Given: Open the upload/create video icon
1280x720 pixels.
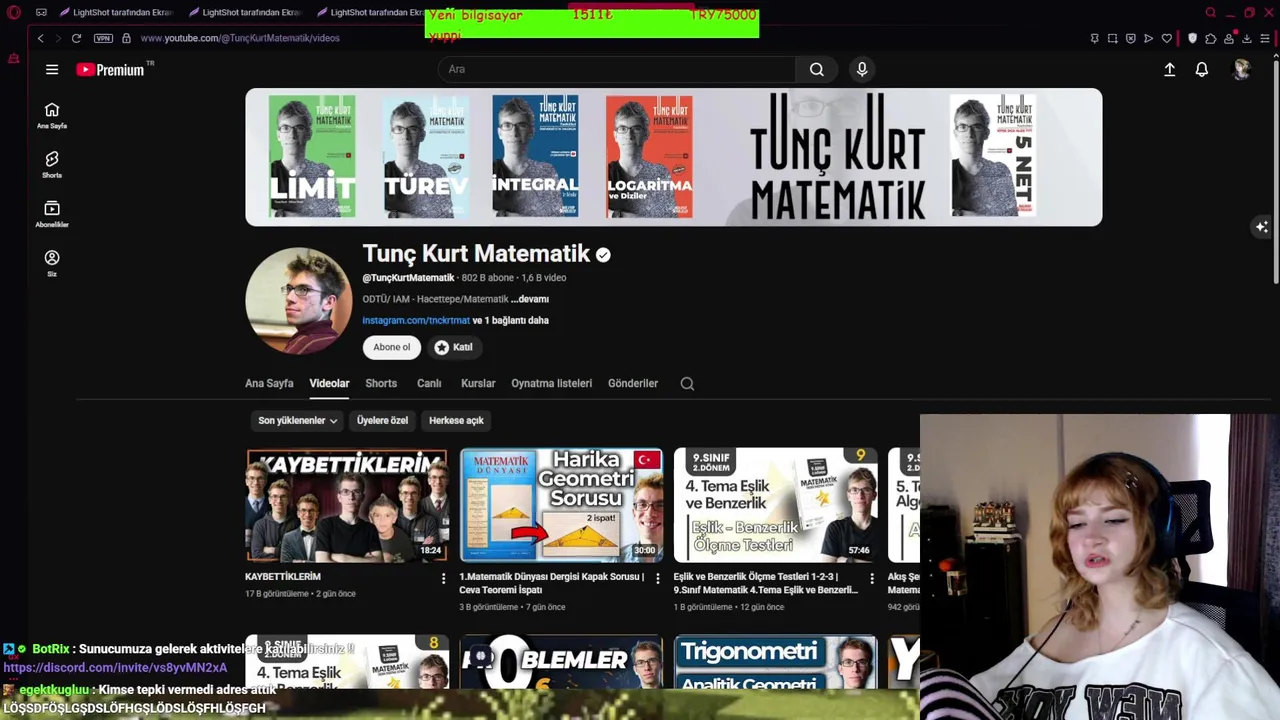Looking at the screenshot, I should pos(1169,70).
